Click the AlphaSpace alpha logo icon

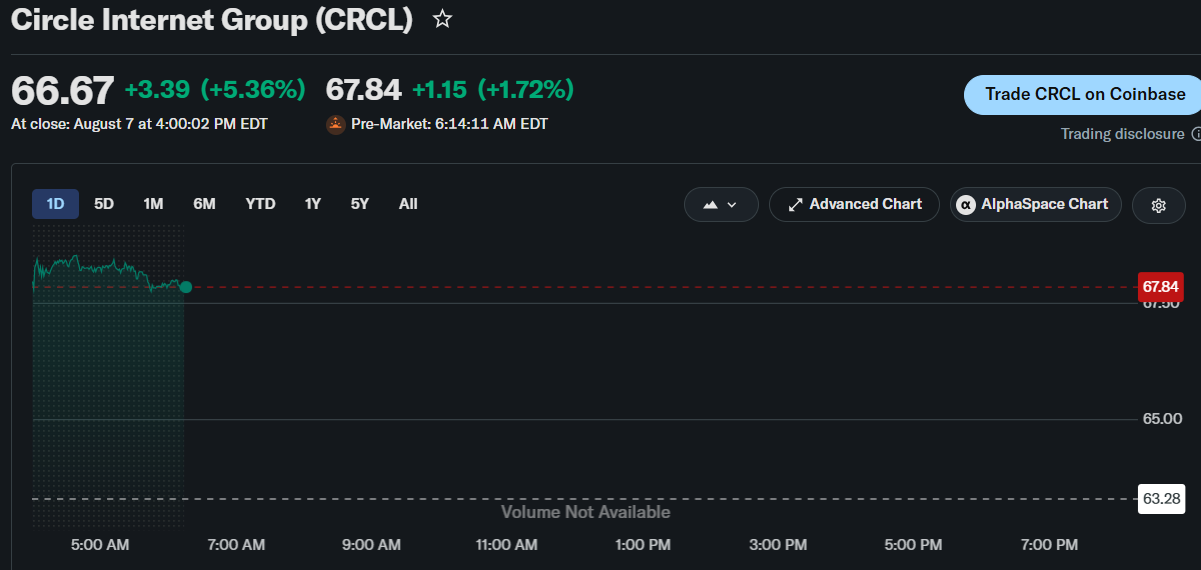[966, 205]
